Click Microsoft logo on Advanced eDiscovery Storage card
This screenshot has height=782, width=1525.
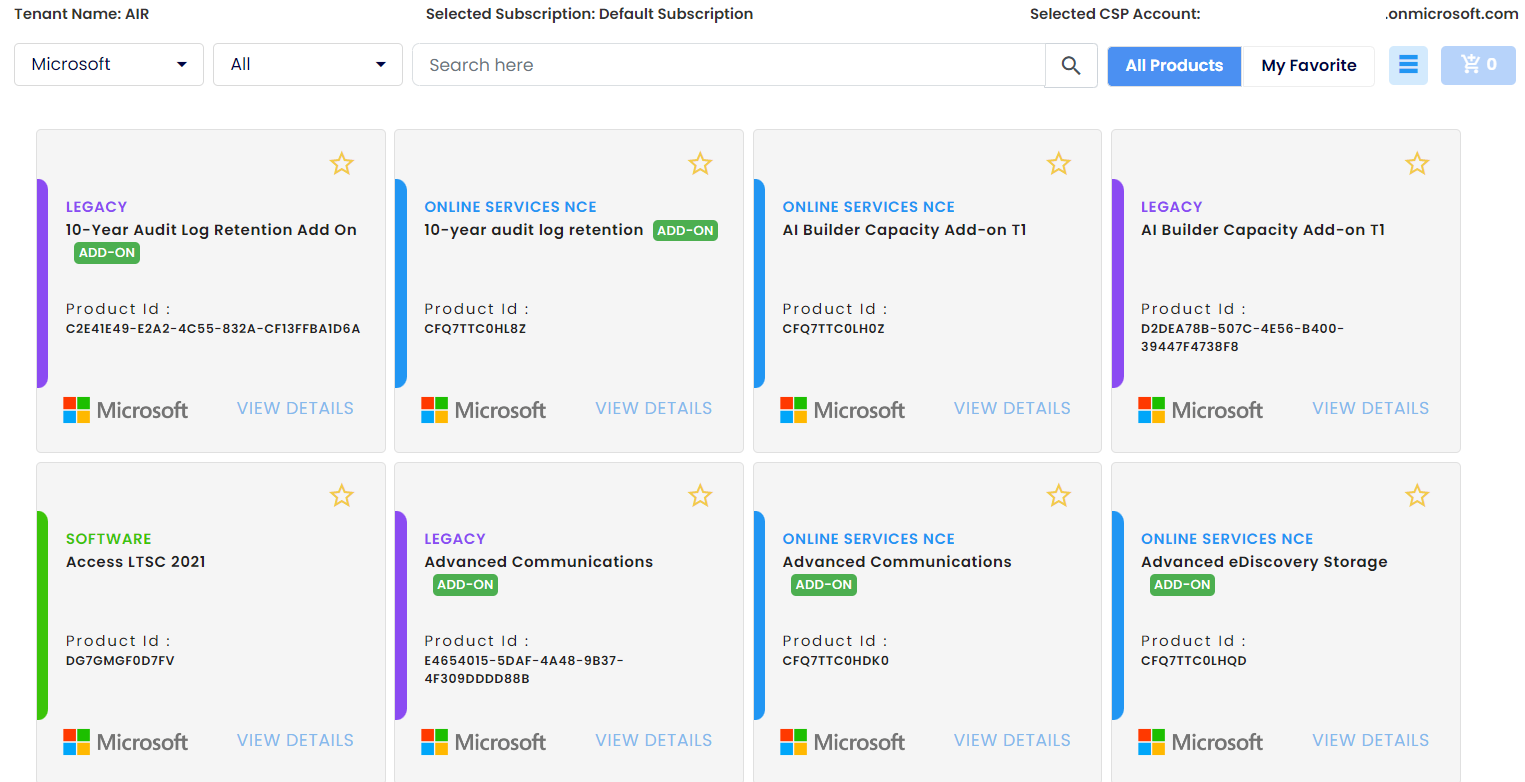[1201, 742]
